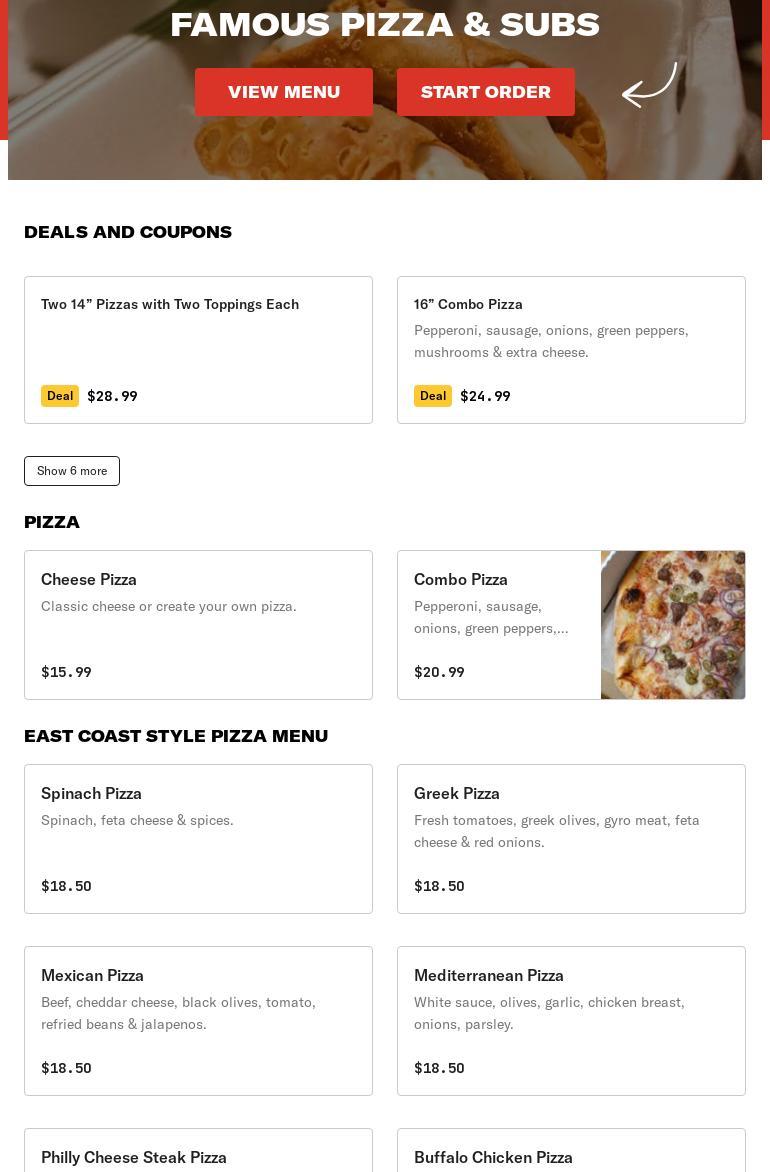This screenshot has height=1172, width=770.
Task: Pick the Greek Pizza menu item
Action: [x=571, y=839]
